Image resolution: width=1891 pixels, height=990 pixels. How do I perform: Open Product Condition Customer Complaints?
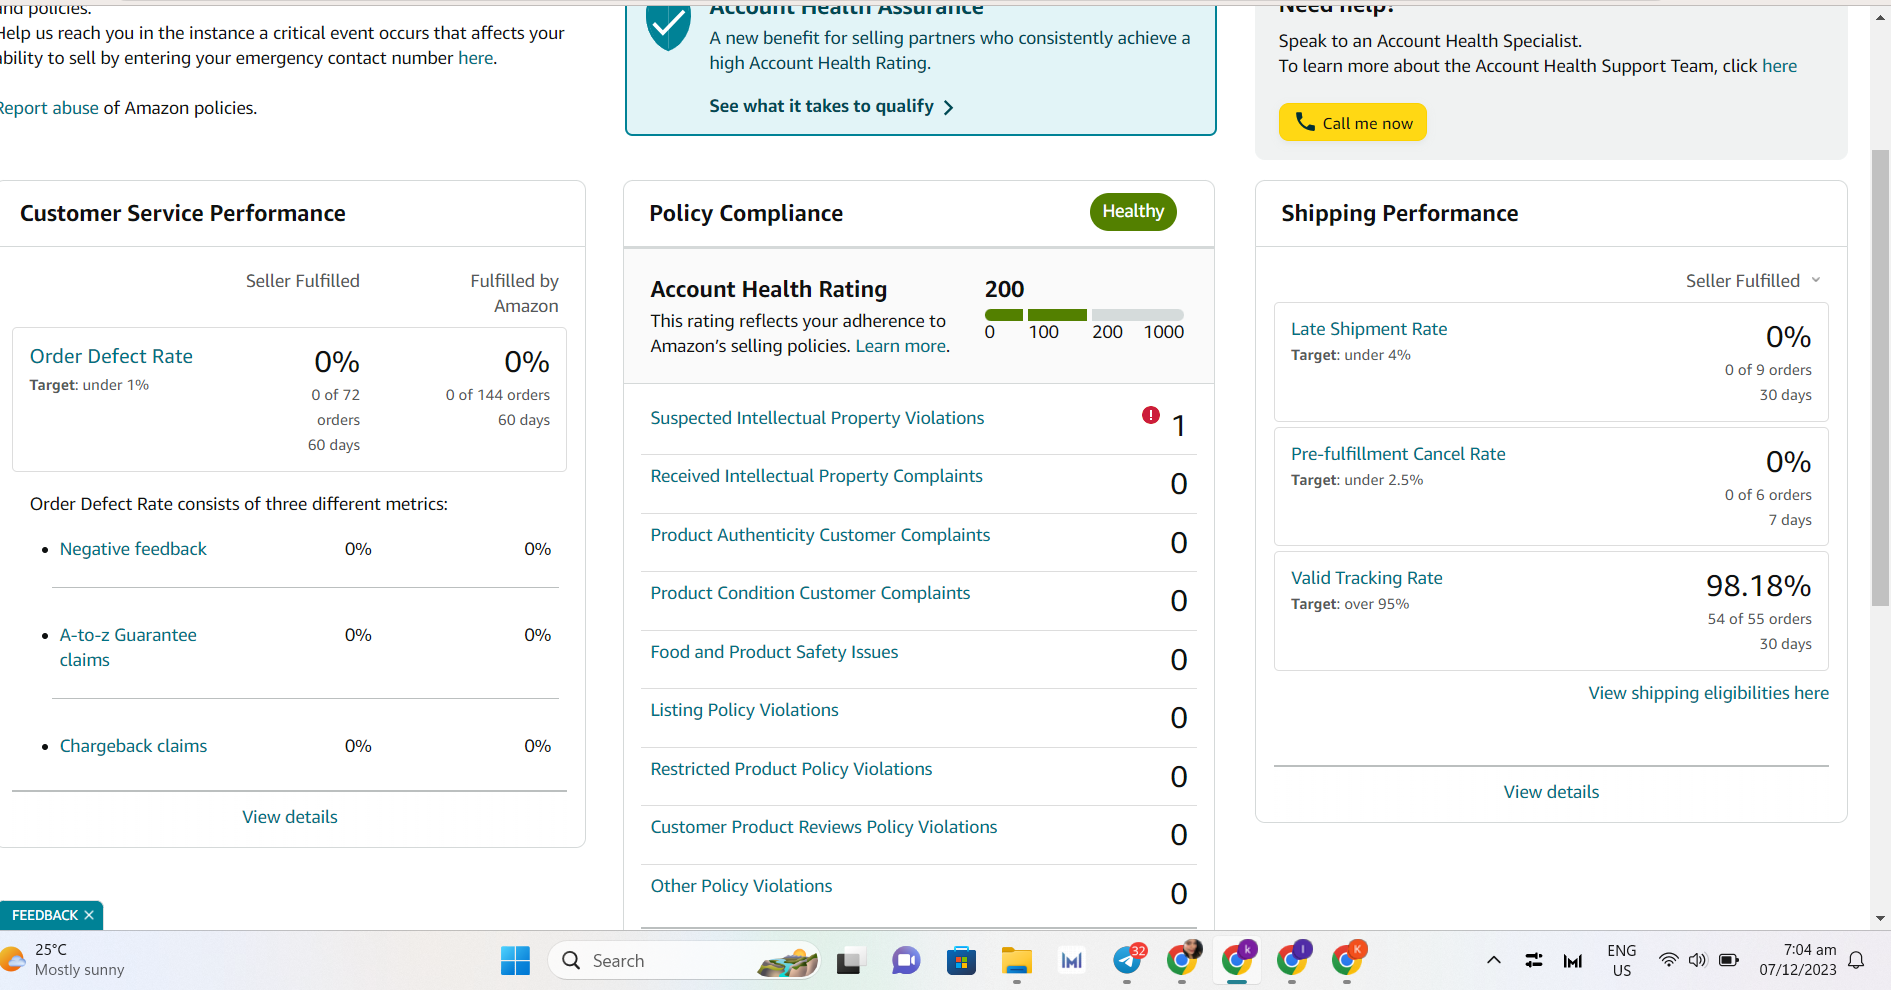pyautogui.click(x=810, y=593)
